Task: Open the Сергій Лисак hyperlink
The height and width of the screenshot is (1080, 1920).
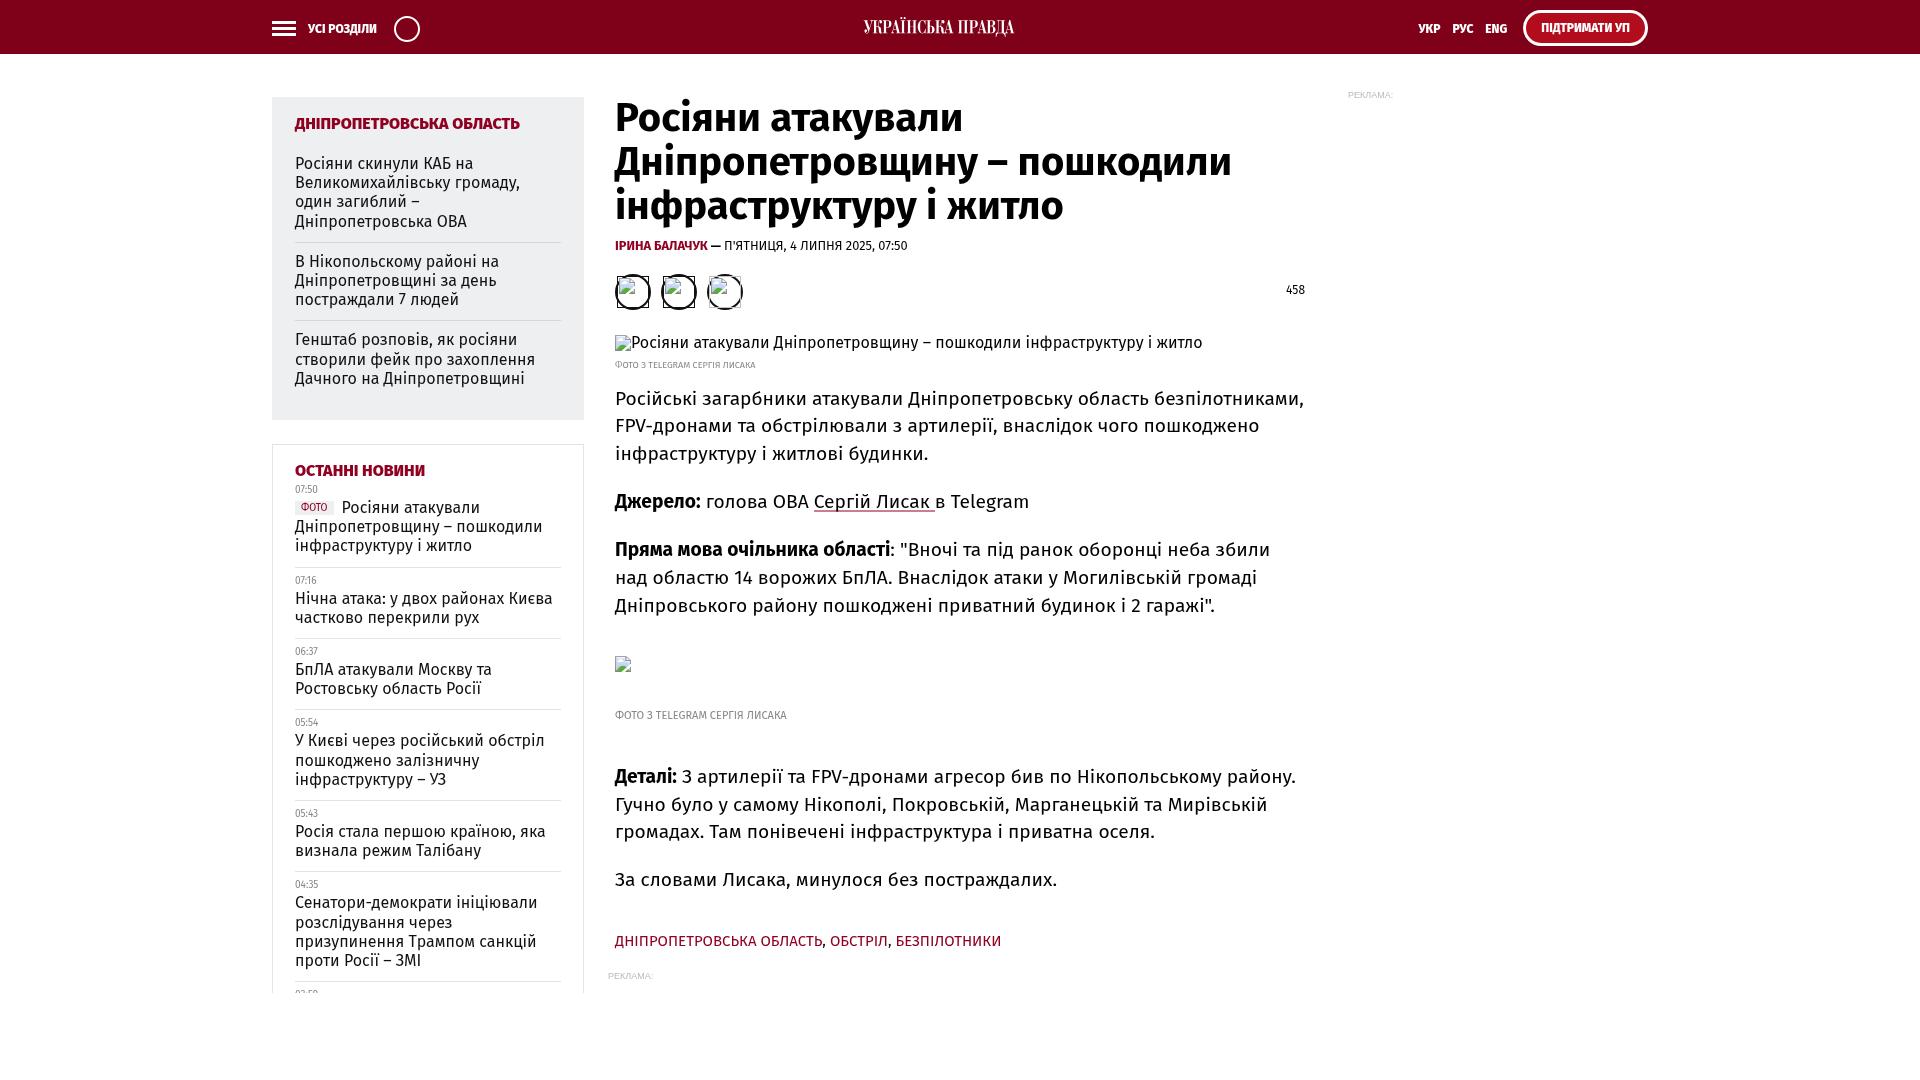Action: (873, 502)
